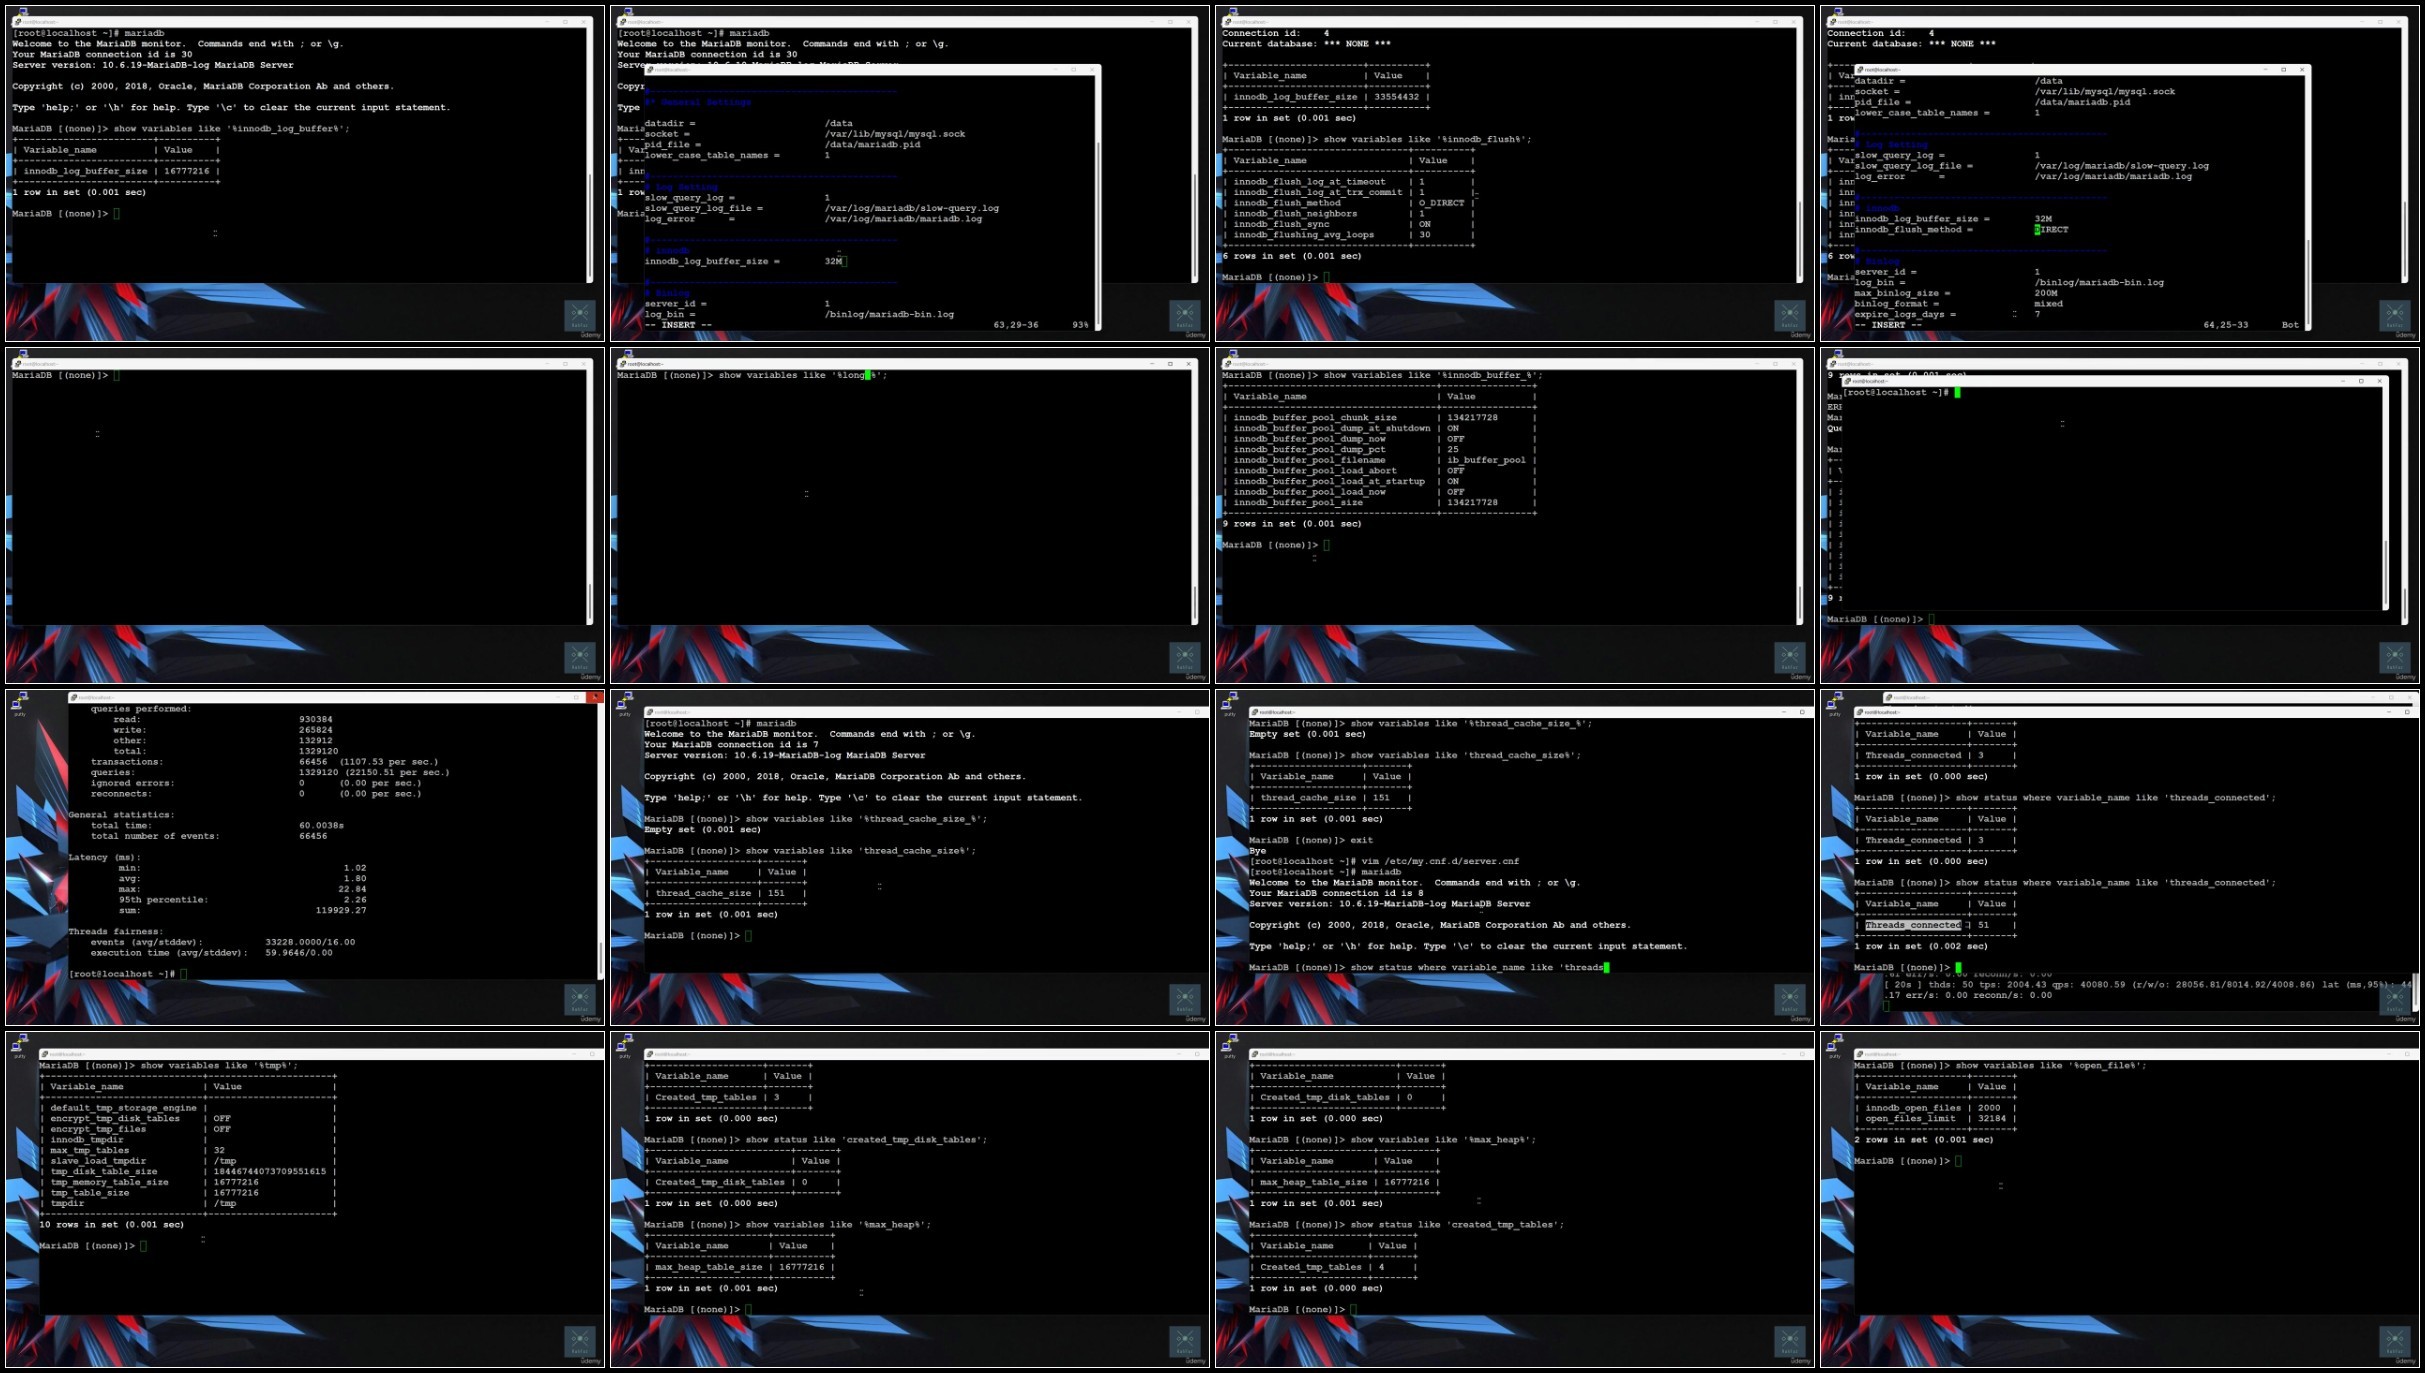Click the highlighted Threads_connected text
This screenshot has width=2425, height=1373.
tap(1913, 925)
